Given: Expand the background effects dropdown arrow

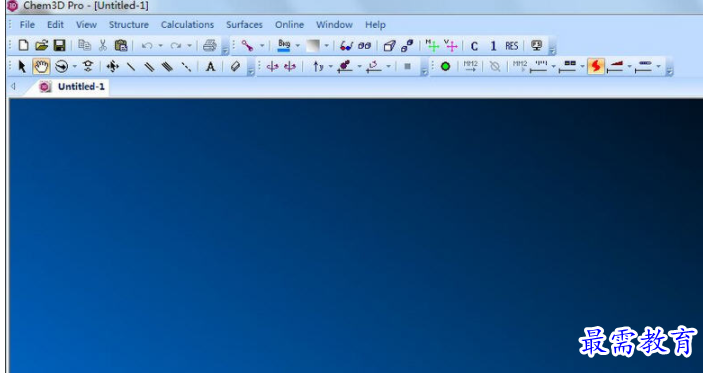Looking at the screenshot, I should (326, 45).
